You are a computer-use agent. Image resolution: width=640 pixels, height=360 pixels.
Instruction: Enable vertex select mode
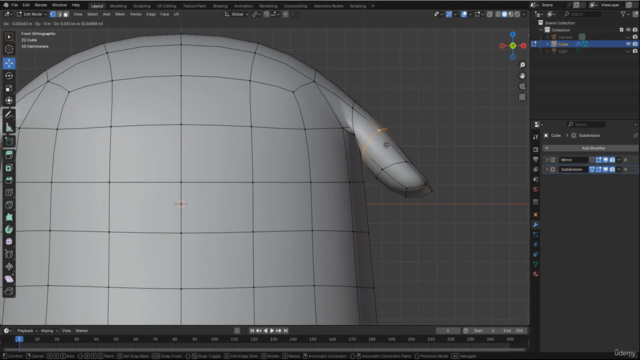(53, 14)
